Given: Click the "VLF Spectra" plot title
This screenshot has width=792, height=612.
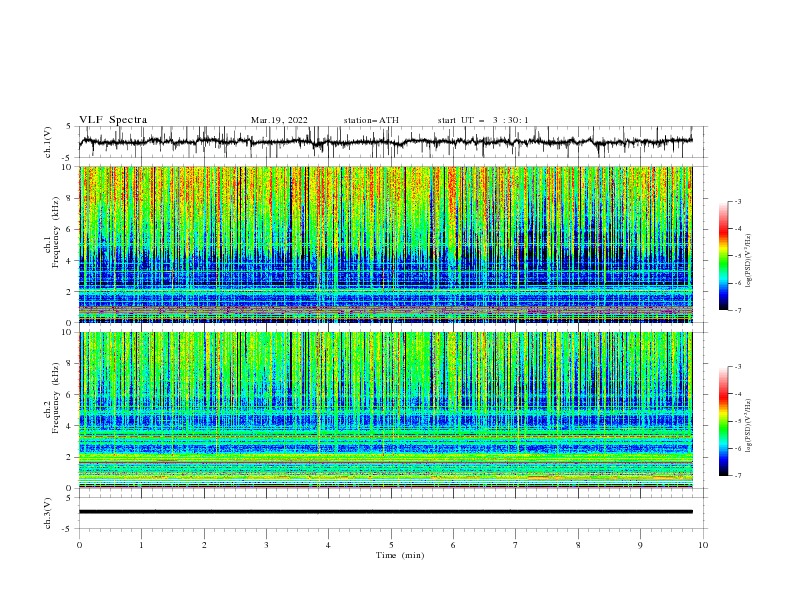Looking at the screenshot, I should [113, 120].
